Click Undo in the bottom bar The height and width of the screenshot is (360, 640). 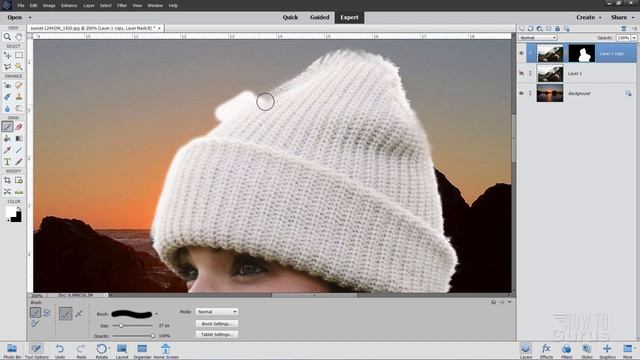click(60, 351)
